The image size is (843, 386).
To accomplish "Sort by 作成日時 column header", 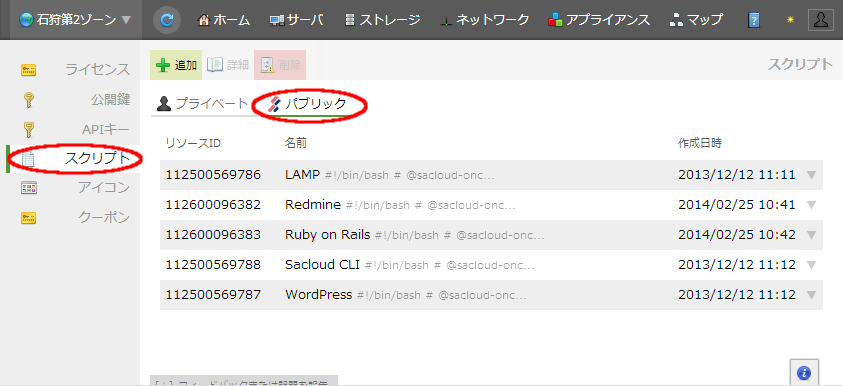I will [x=699, y=144].
